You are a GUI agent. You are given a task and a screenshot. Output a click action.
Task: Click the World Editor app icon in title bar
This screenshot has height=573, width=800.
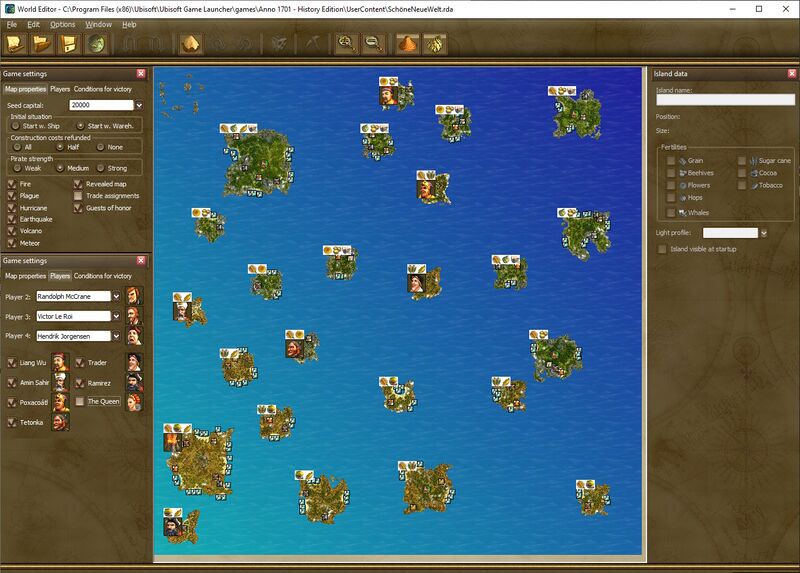pyautogui.click(x=9, y=9)
